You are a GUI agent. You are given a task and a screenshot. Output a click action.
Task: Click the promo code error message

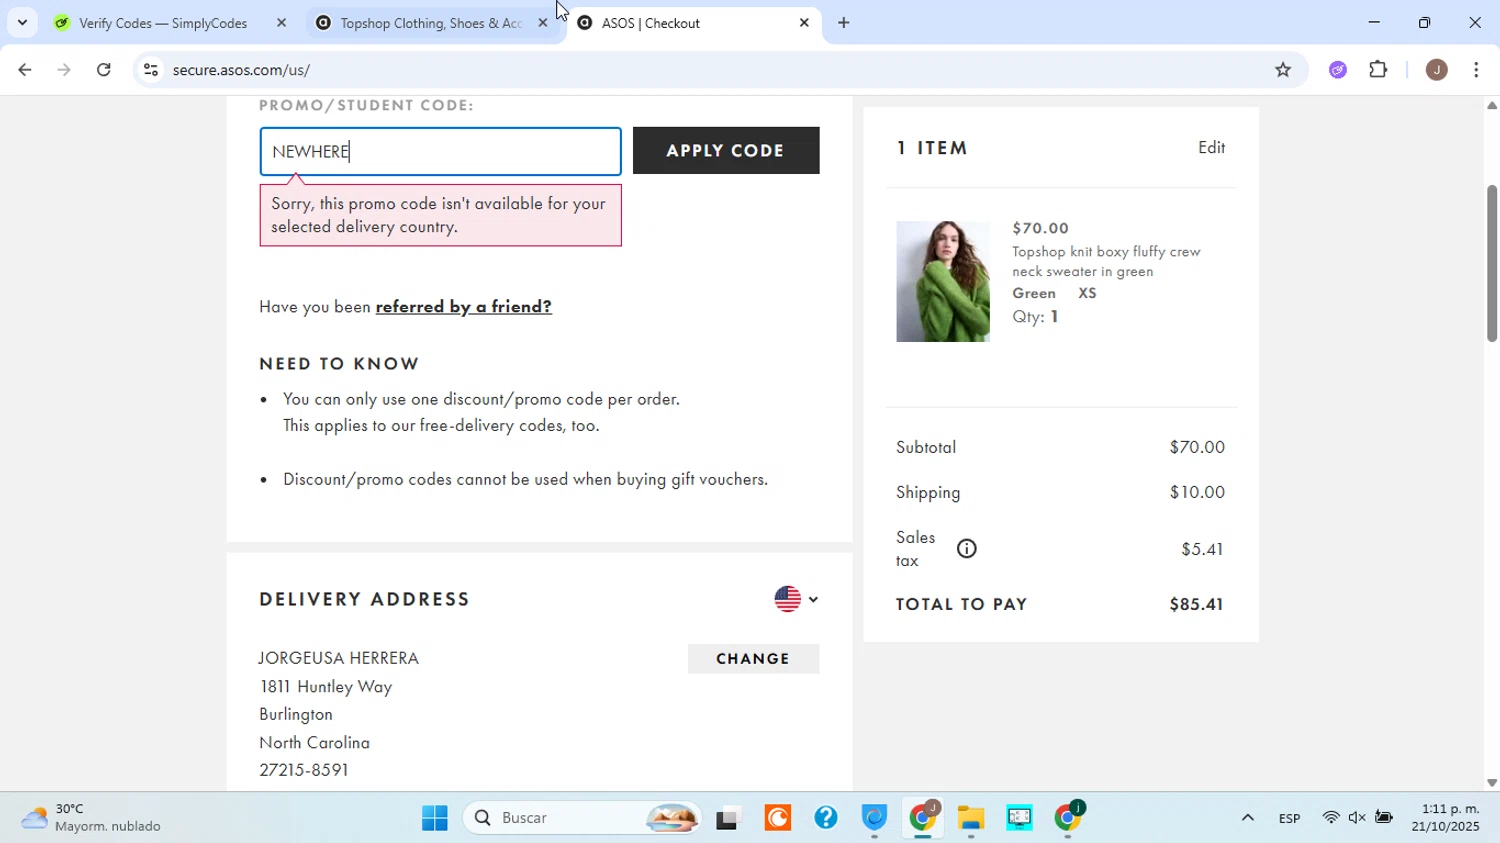click(440, 215)
